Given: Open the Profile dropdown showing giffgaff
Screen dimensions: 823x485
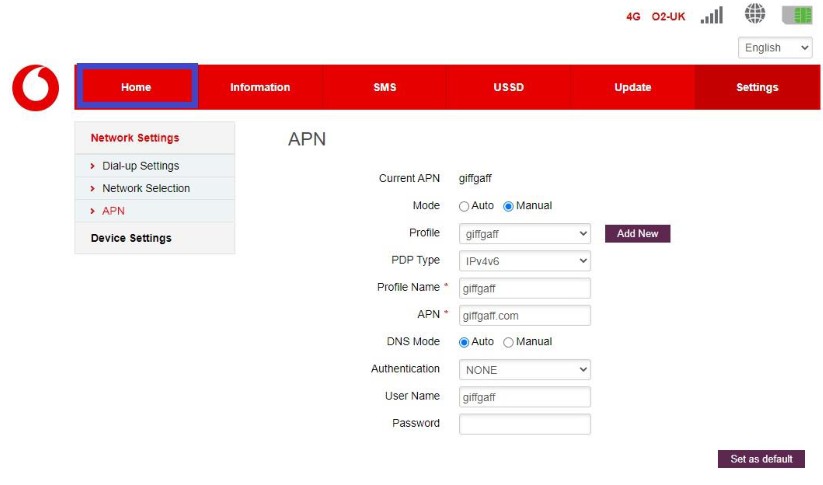Looking at the screenshot, I should (525, 234).
